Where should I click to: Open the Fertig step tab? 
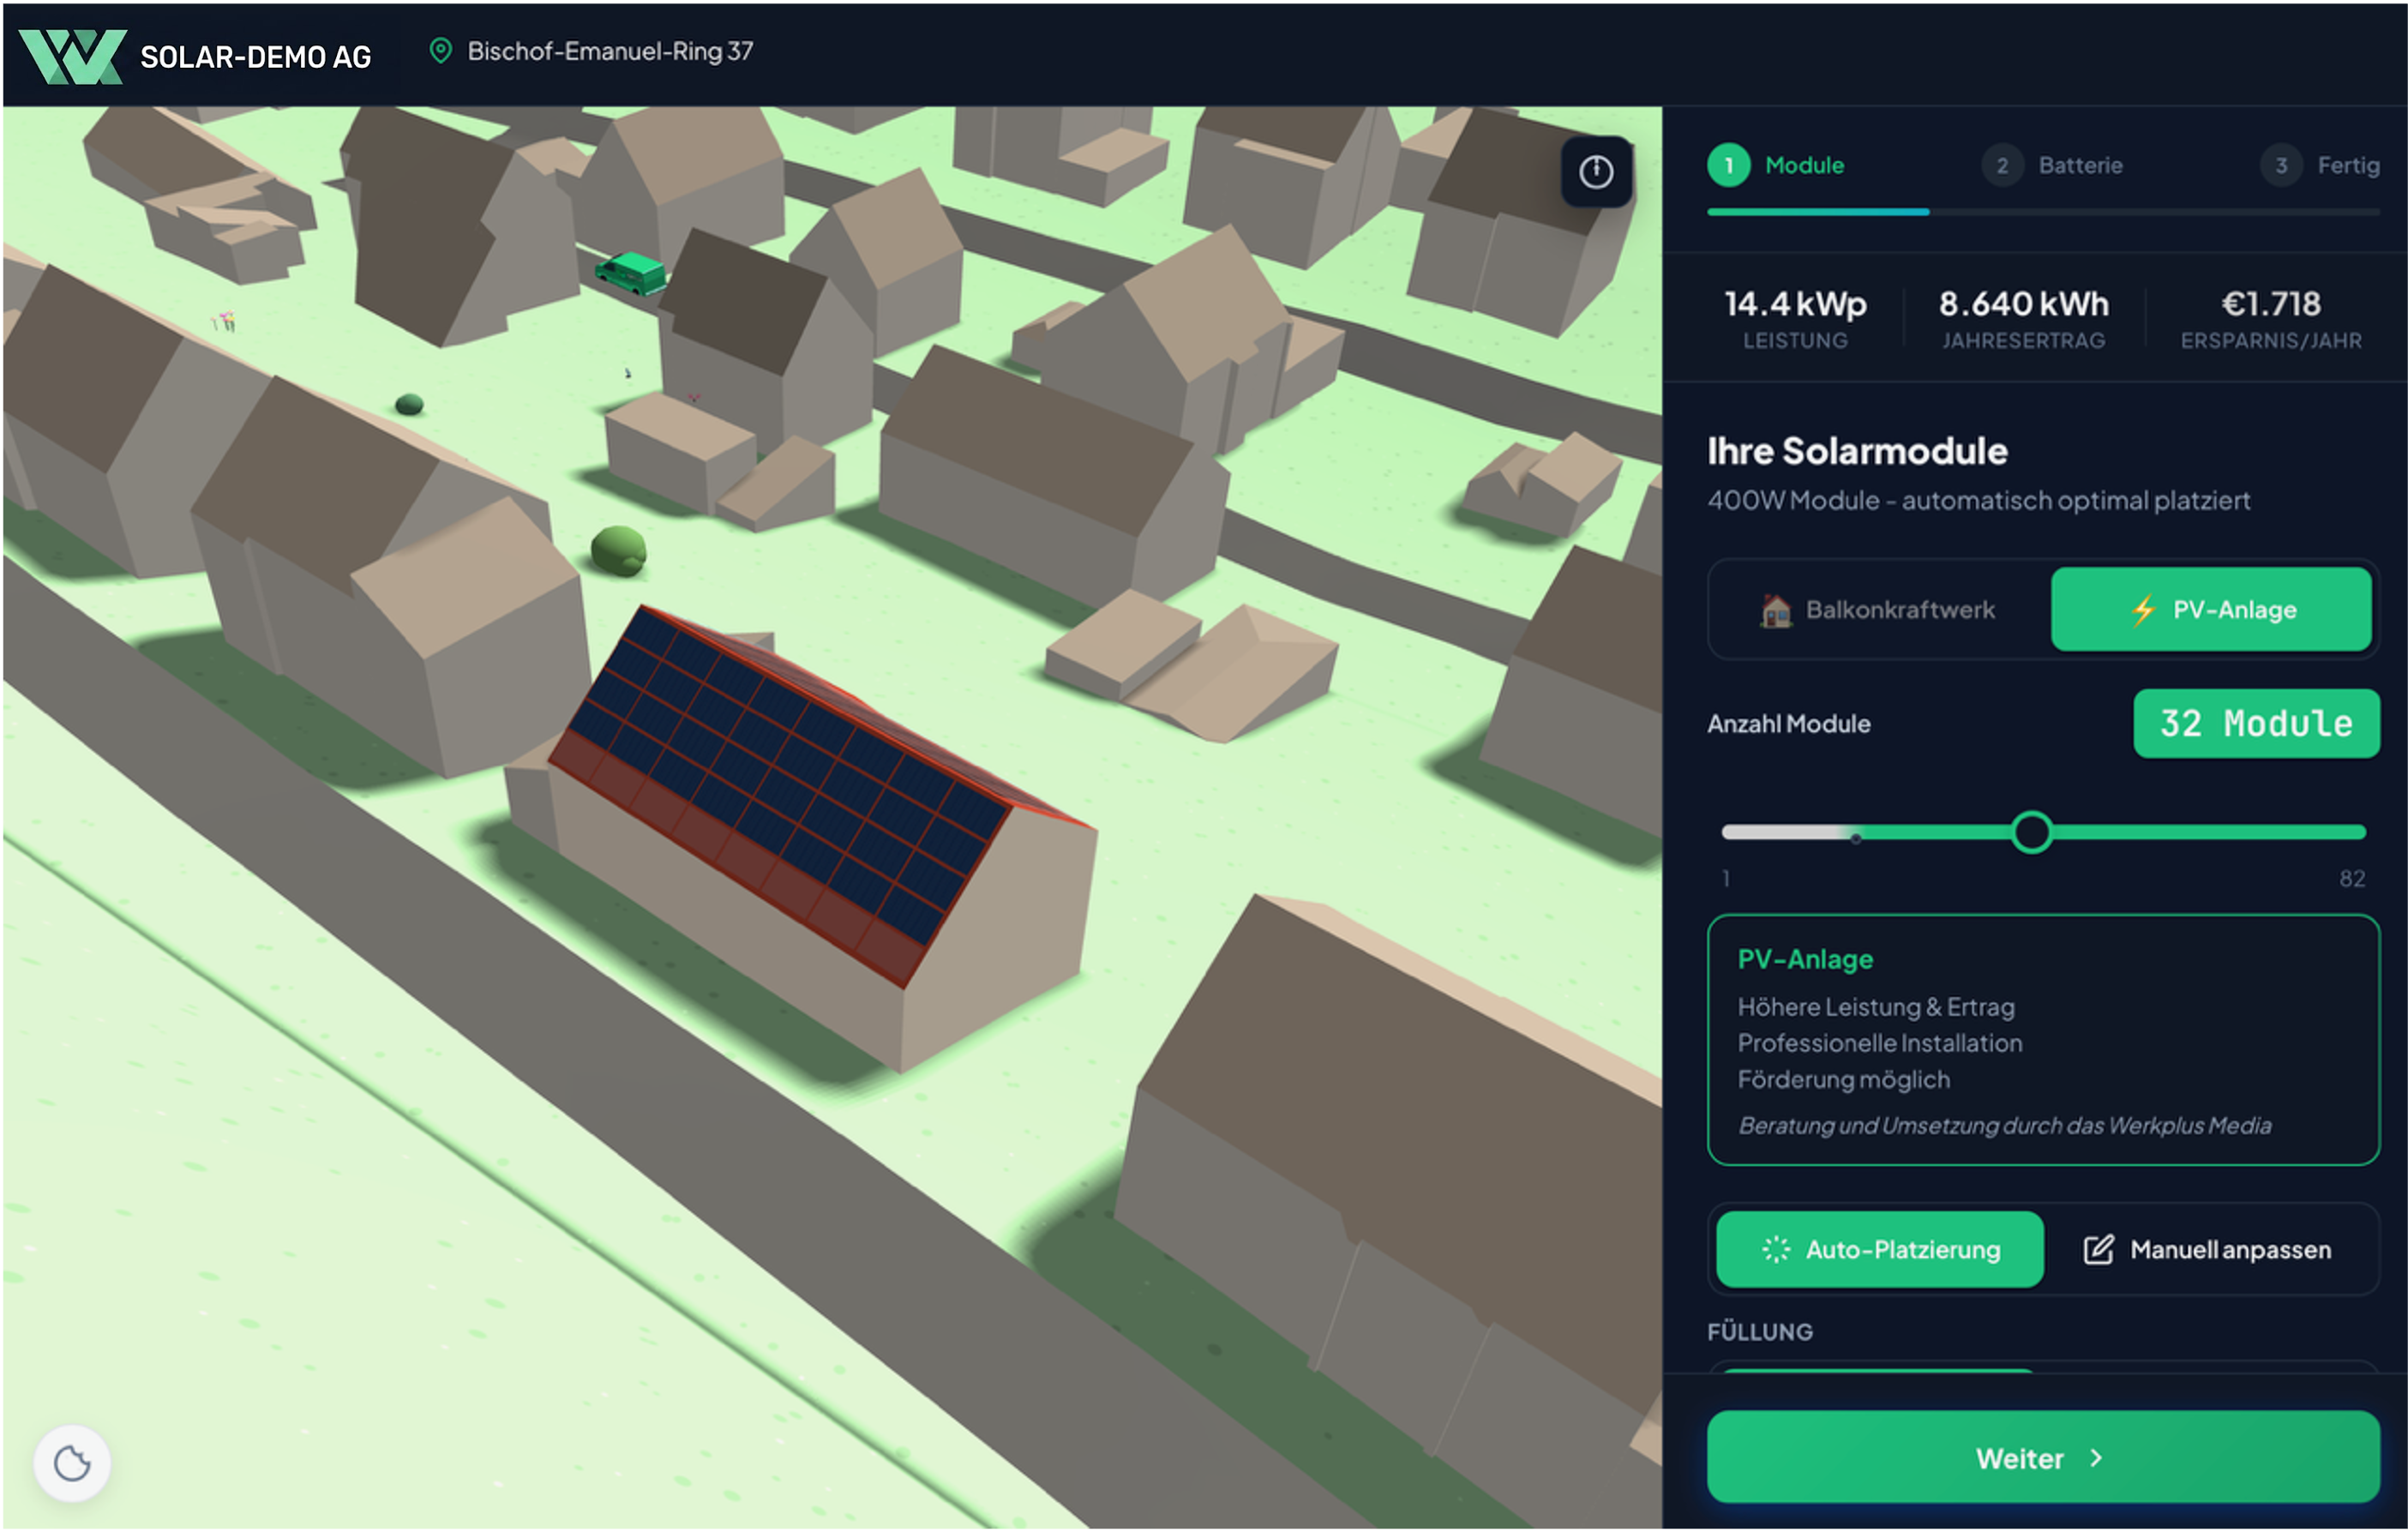pyautogui.click(x=2320, y=166)
